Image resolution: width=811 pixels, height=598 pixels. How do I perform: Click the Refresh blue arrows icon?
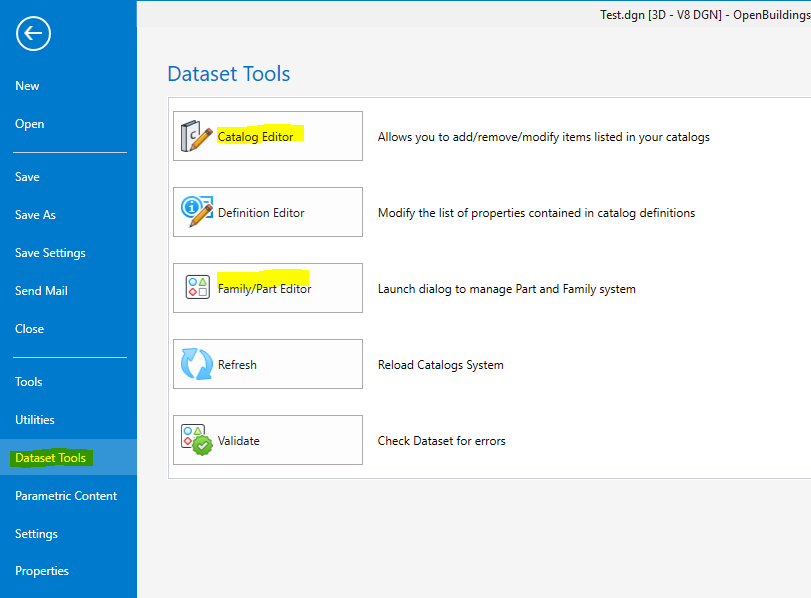click(x=197, y=364)
